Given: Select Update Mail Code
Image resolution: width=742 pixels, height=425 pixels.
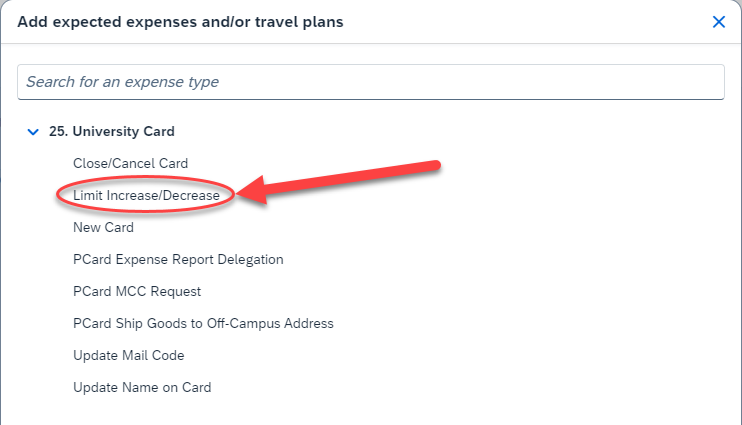Looking at the screenshot, I should click(128, 355).
